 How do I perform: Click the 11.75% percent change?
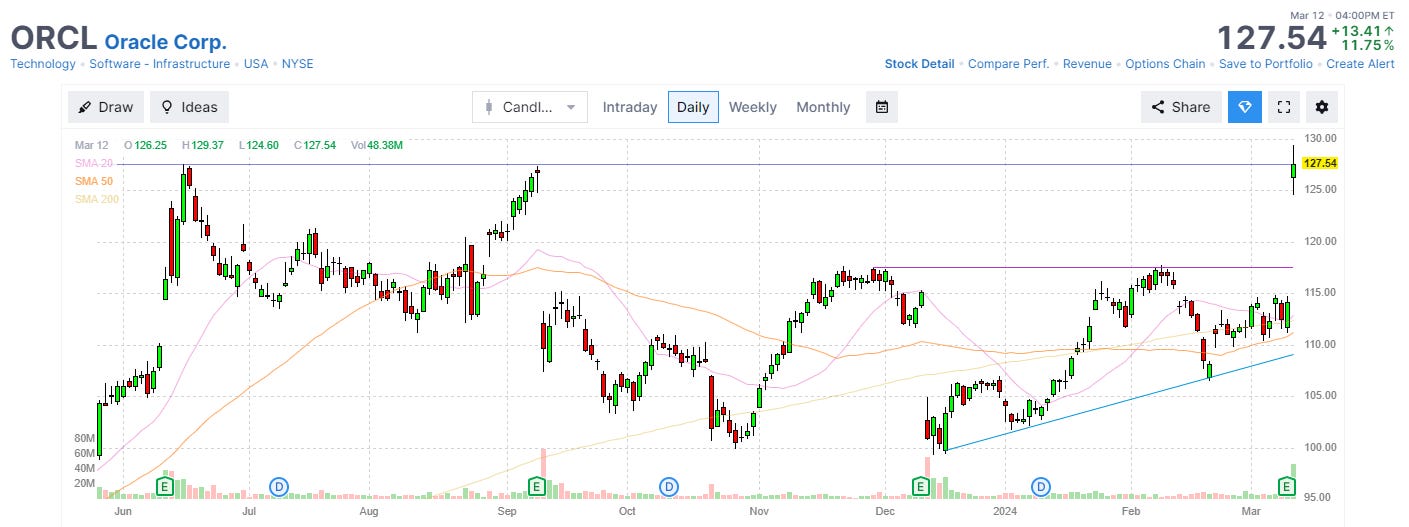tap(1367, 45)
